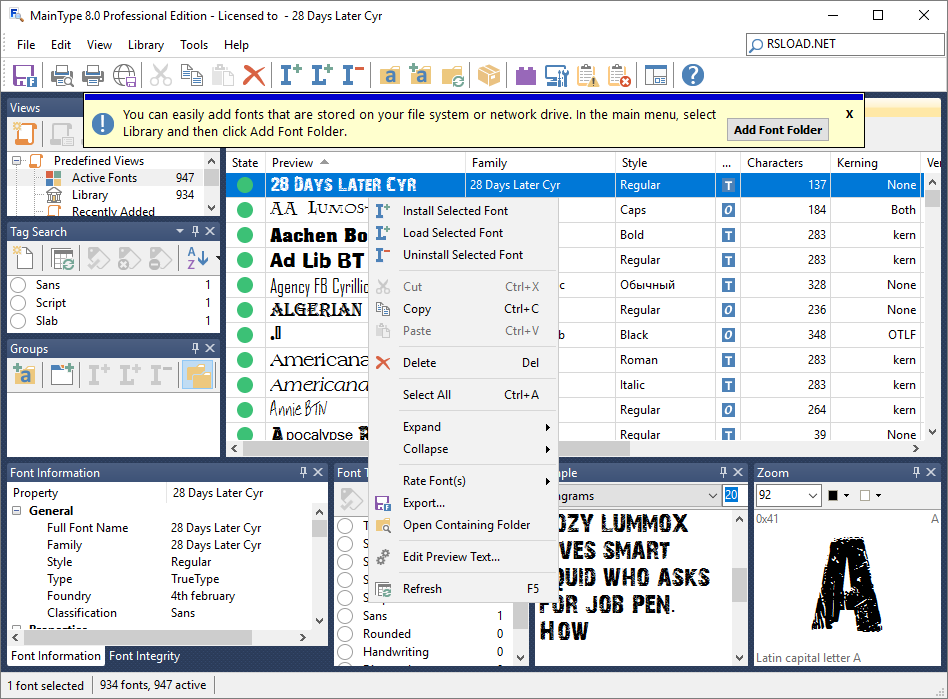Collapse the General section in Font Information
The height and width of the screenshot is (699, 948).
[17, 511]
